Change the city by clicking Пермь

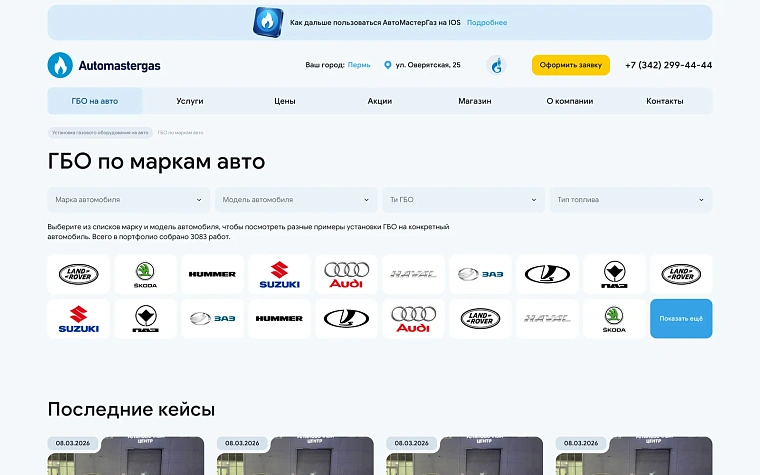pyautogui.click(x=359, y=65)
